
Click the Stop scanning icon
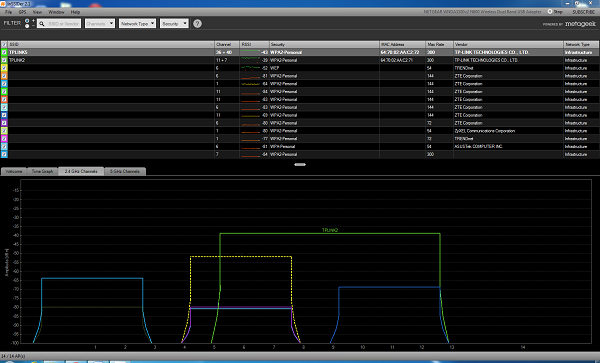click(x=550, y=11)
